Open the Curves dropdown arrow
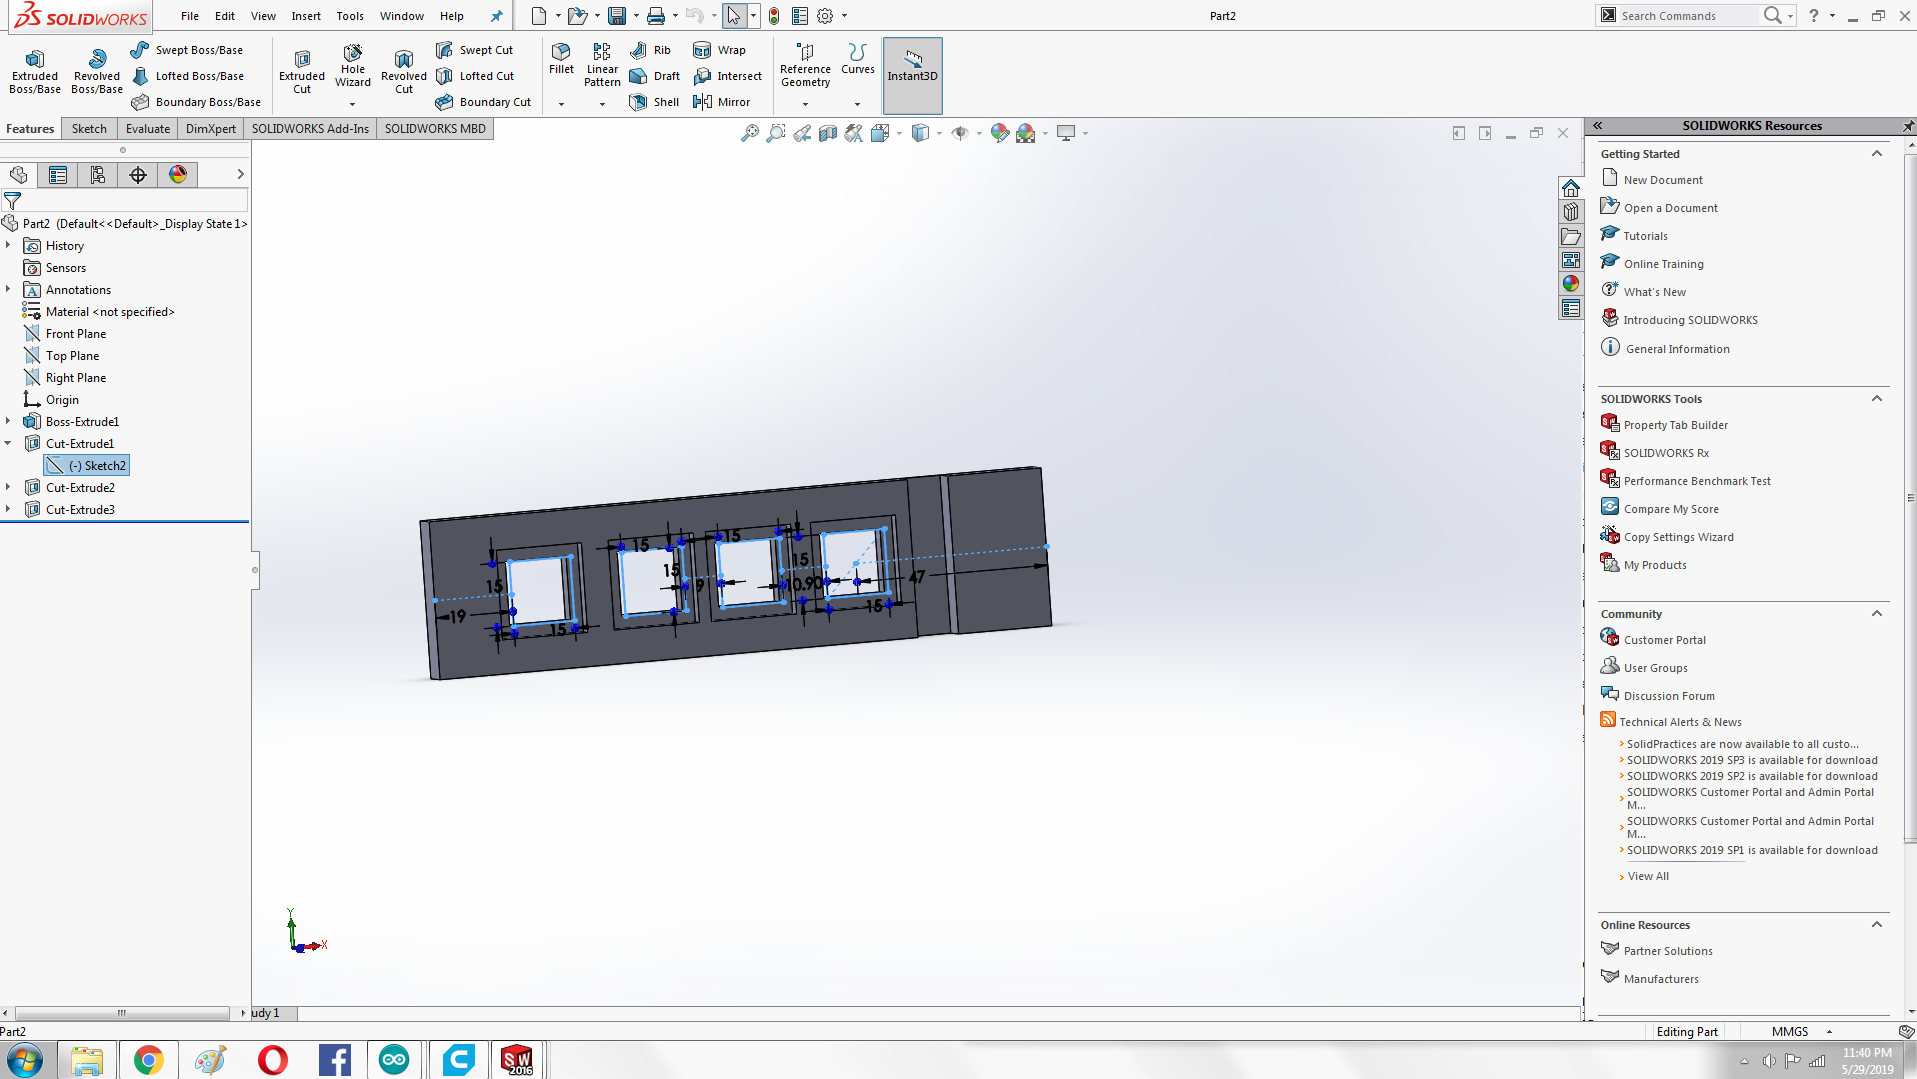The width and height of the screenshot is (1917, 1079). pyautogui.click(x=857, y=104)
